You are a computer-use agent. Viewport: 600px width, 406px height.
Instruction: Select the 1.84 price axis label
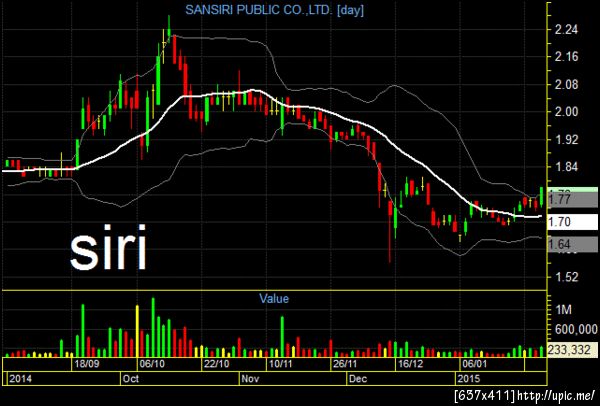567,167
